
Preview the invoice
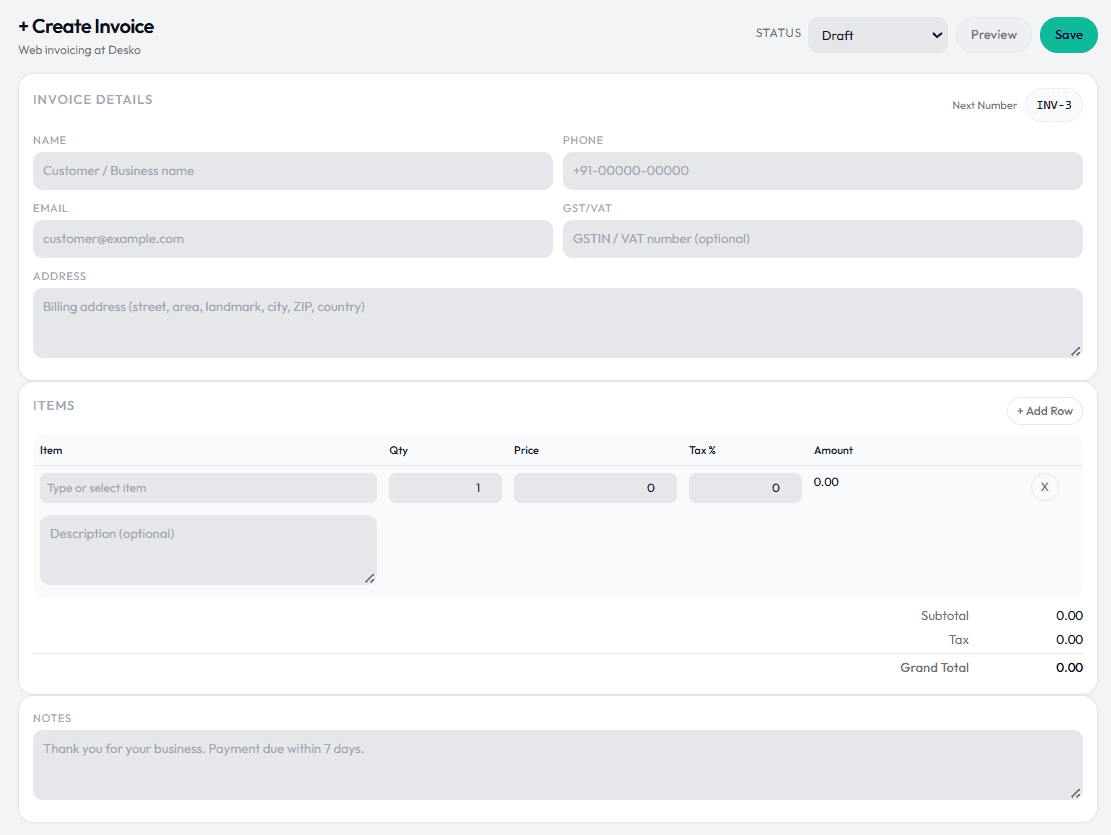pyautogui.click(x=993, y=34)
